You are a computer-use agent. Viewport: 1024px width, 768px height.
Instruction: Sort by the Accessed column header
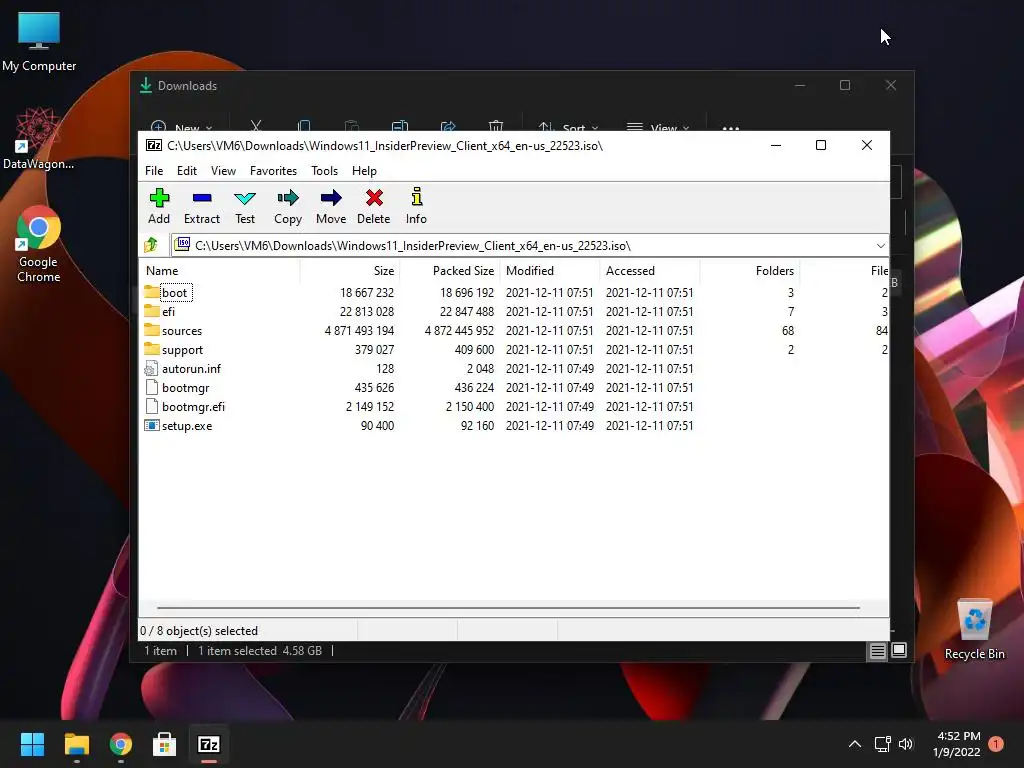pyautogui.click(x=650, y=270)
